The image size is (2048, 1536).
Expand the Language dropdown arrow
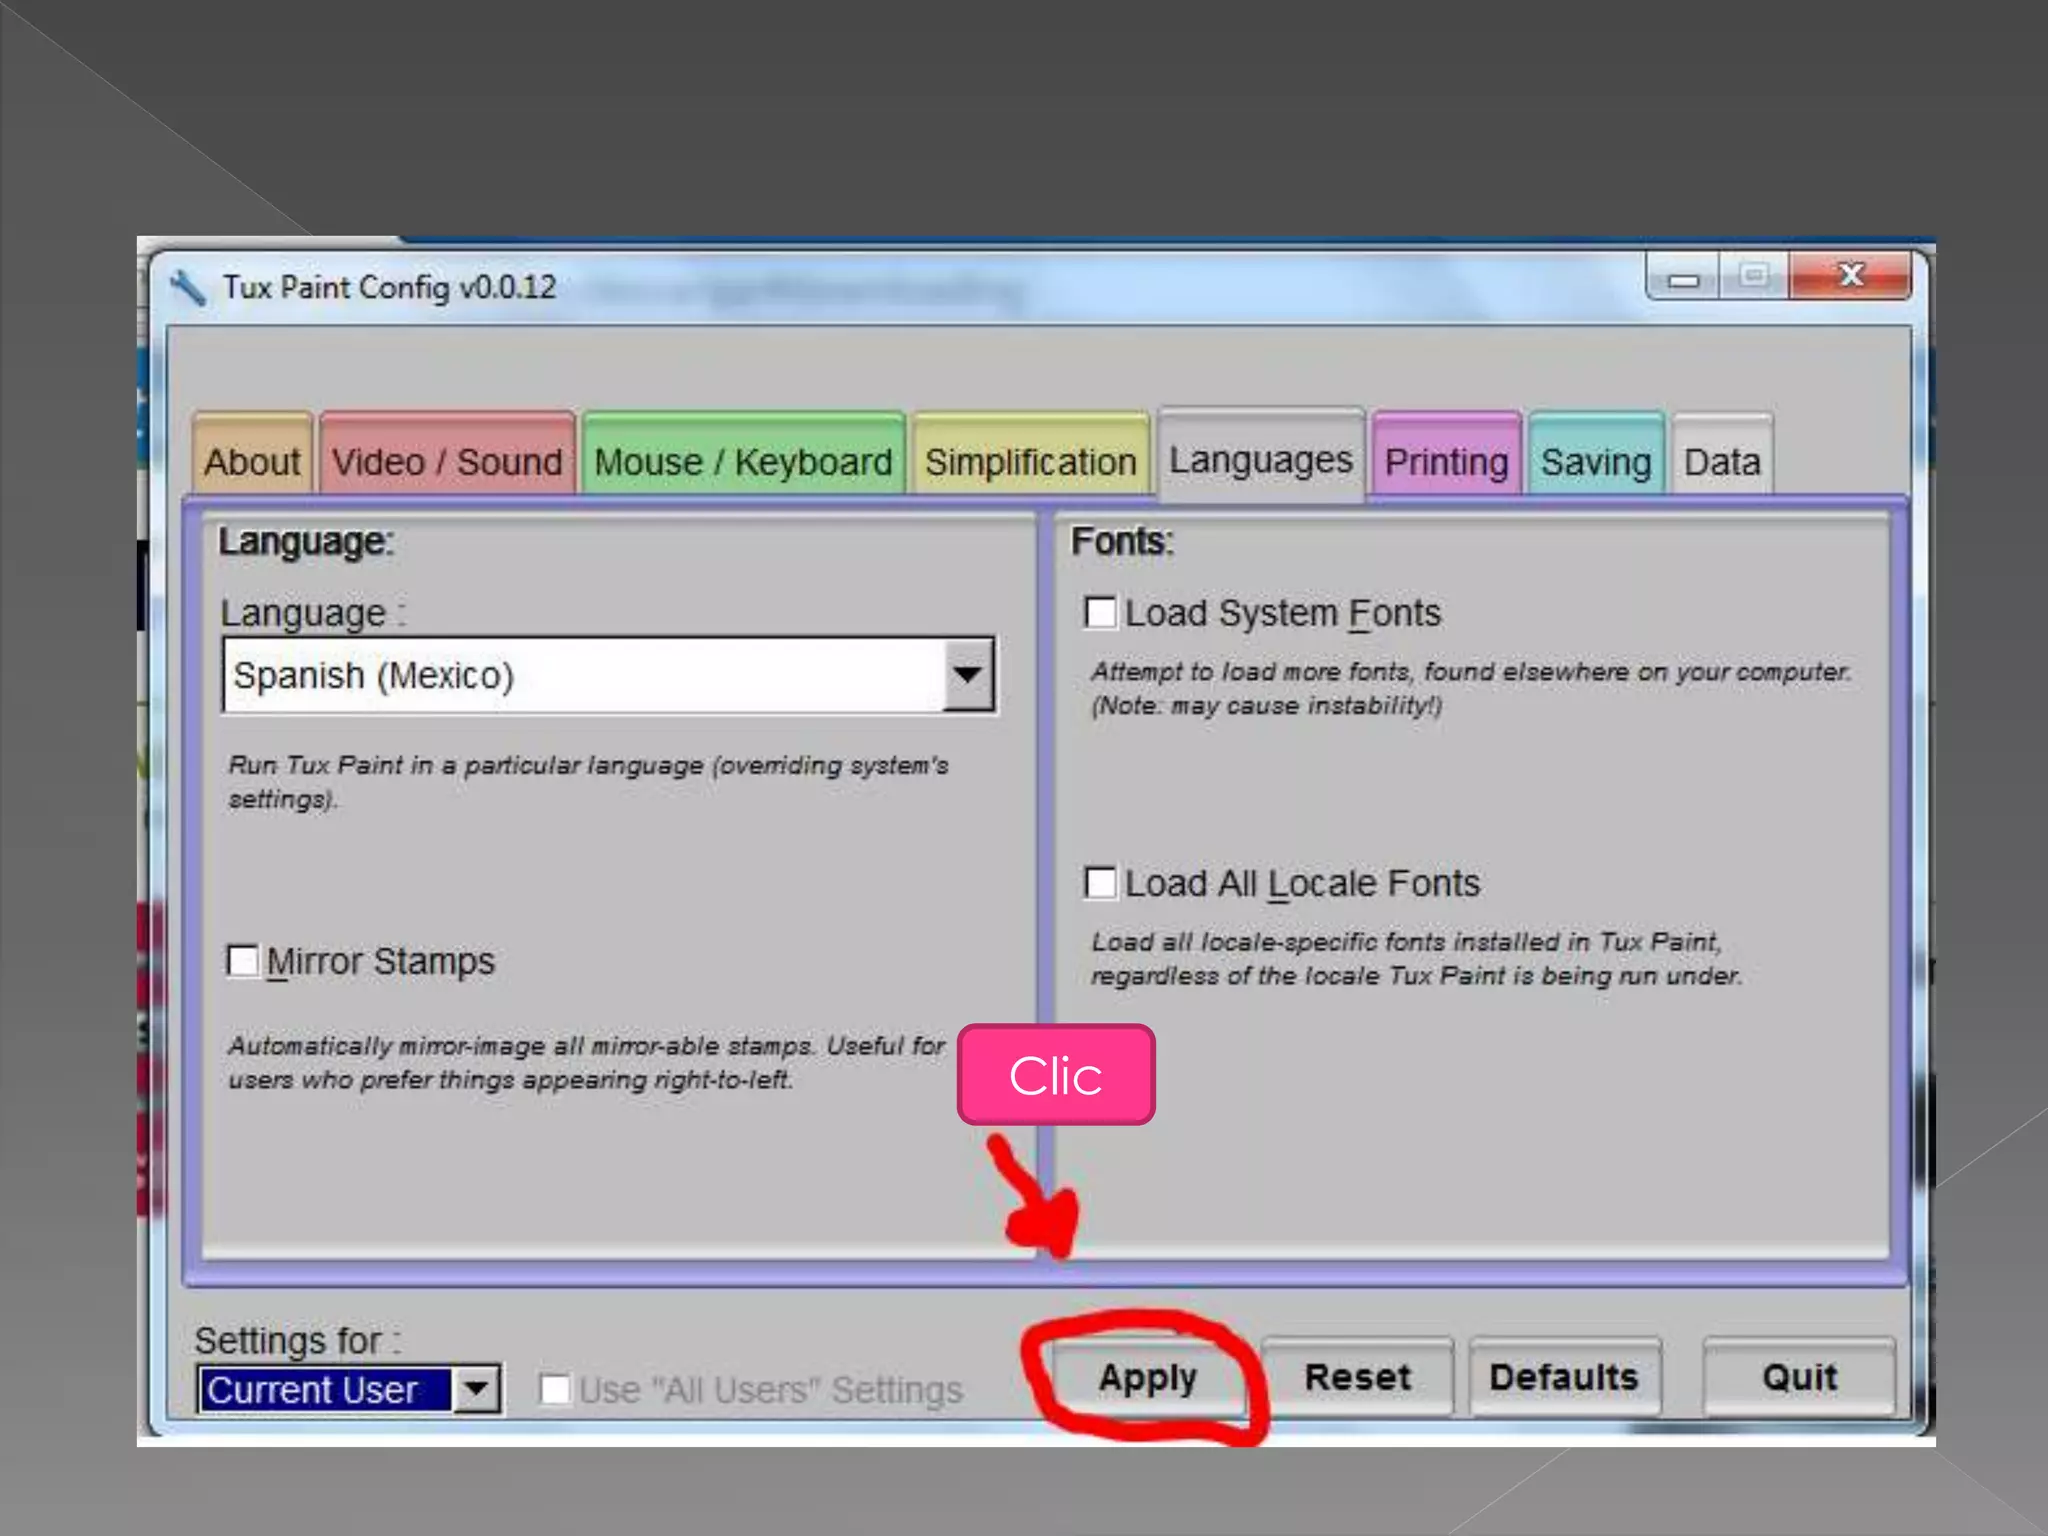[967, 675]
